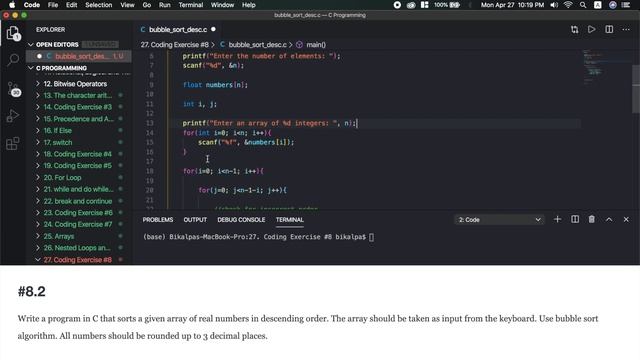The image size is (640, 360).
Task: Open the Extensions view
Action: pos(13,143)
